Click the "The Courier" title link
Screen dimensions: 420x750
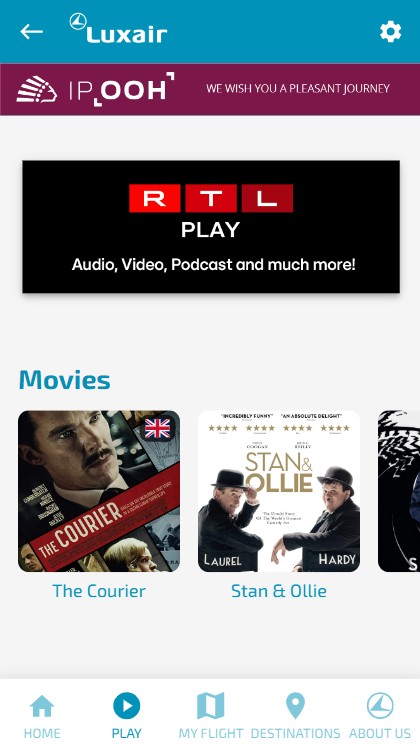pyautogui.click(x=99, y=591)
